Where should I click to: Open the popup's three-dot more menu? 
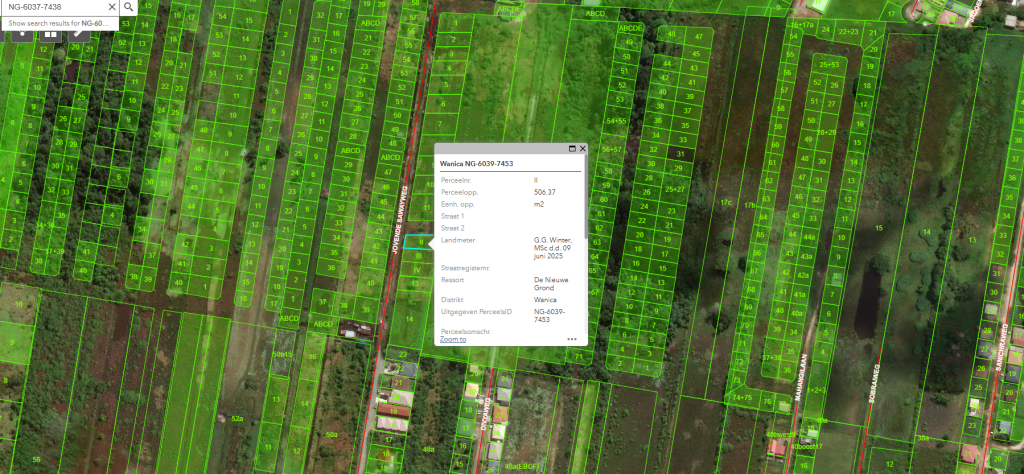(572, 339)
